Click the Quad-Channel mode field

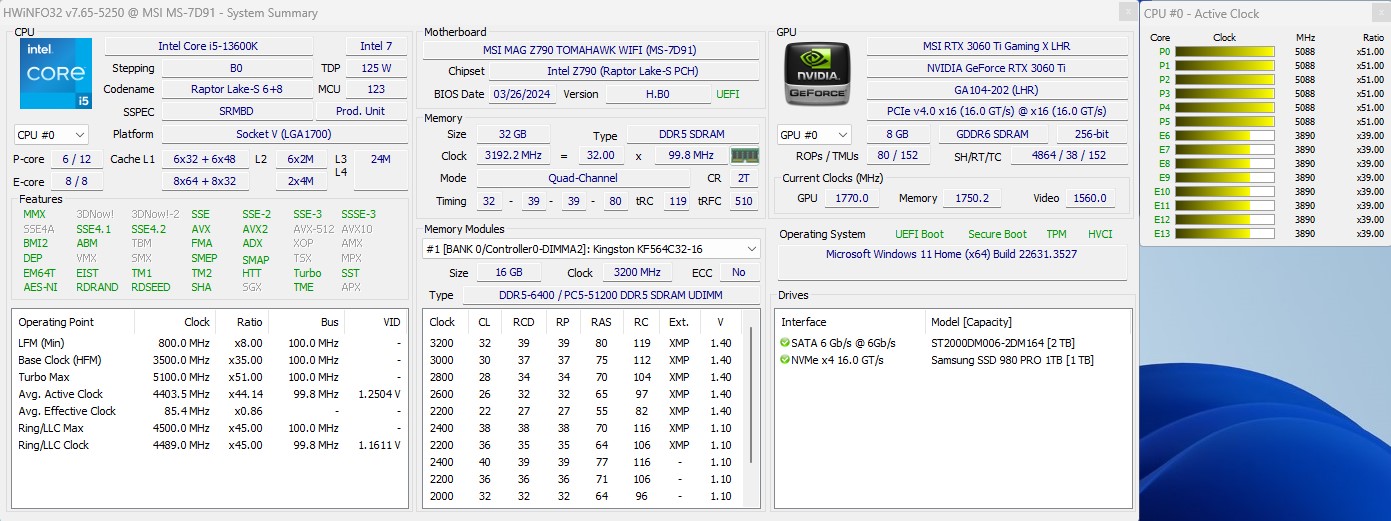pos(583,178)
